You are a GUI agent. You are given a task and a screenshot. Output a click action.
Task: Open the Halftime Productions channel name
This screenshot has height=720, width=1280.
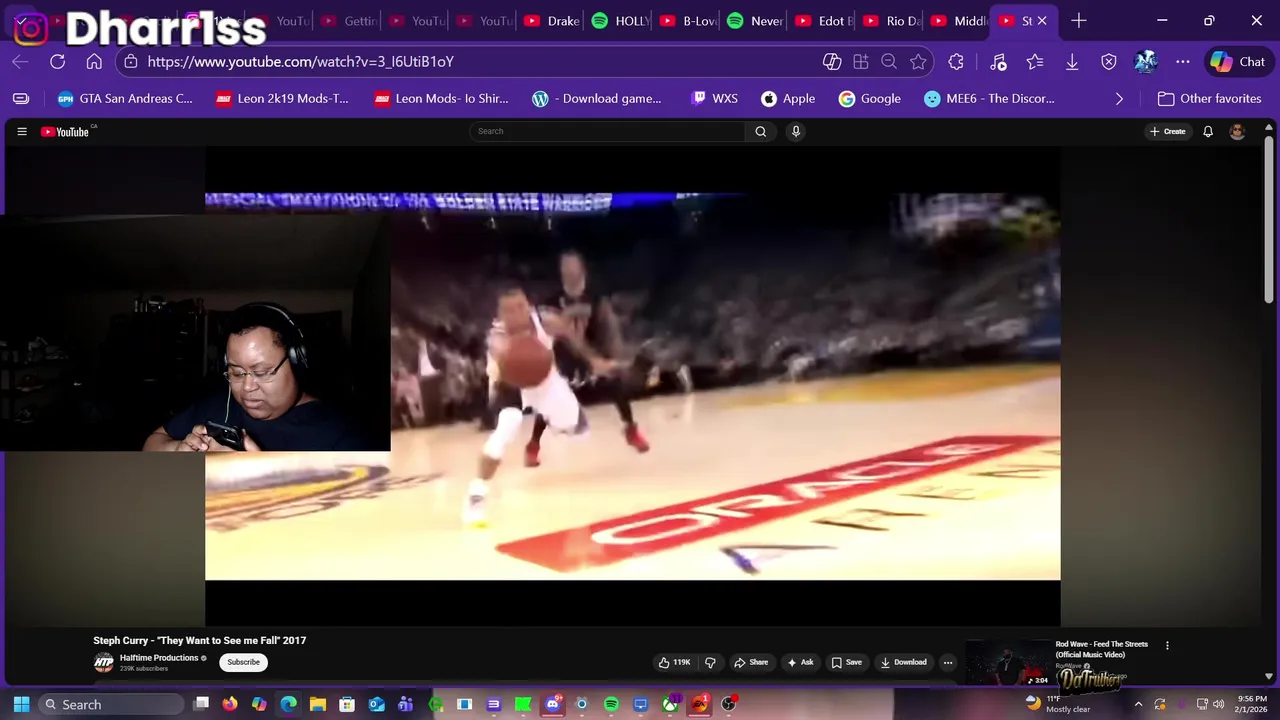pos(159,658)
